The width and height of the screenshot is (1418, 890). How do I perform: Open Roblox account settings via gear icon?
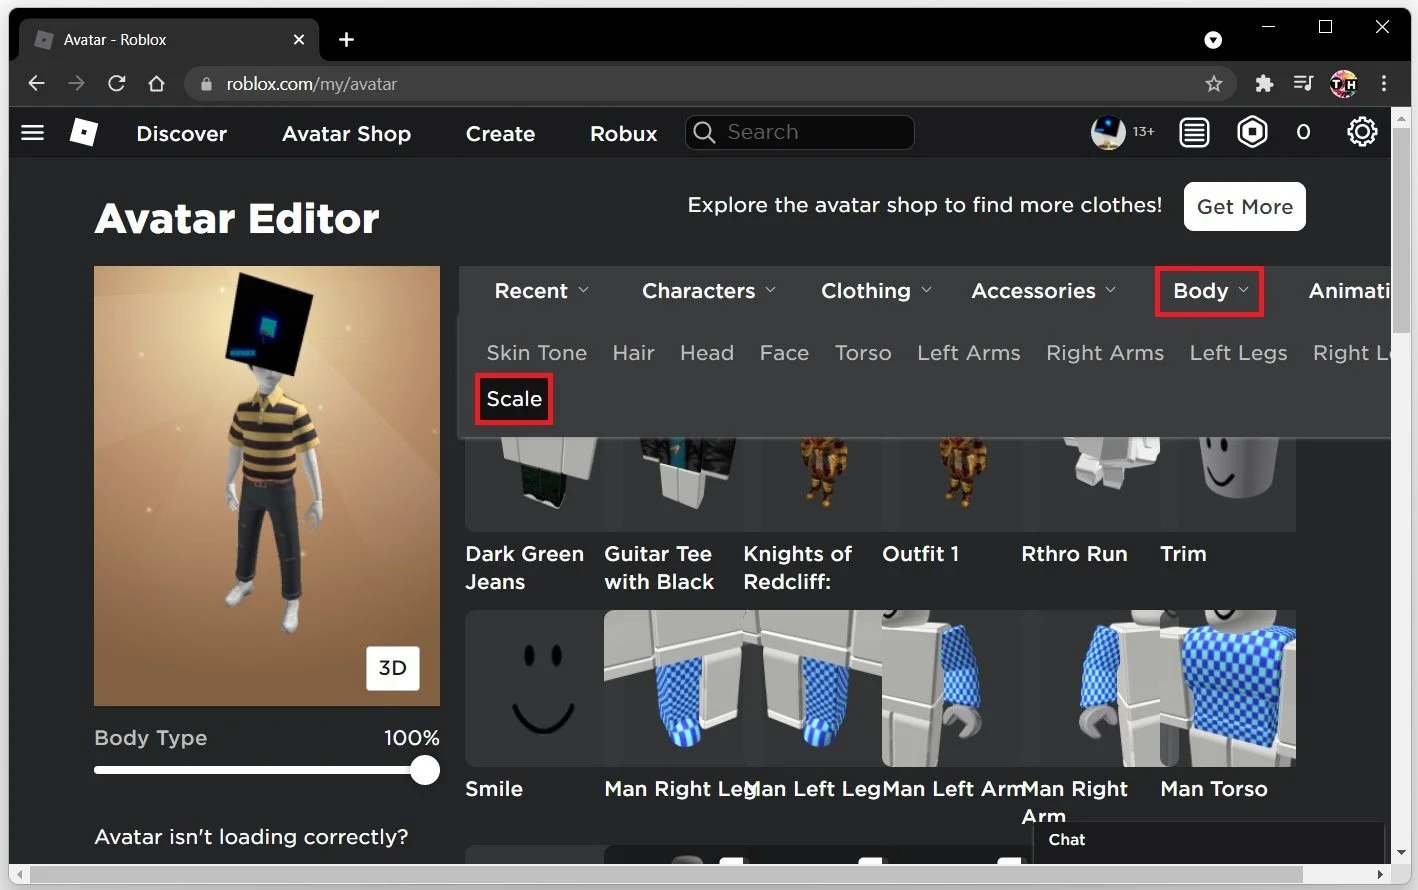point(1361,131)
